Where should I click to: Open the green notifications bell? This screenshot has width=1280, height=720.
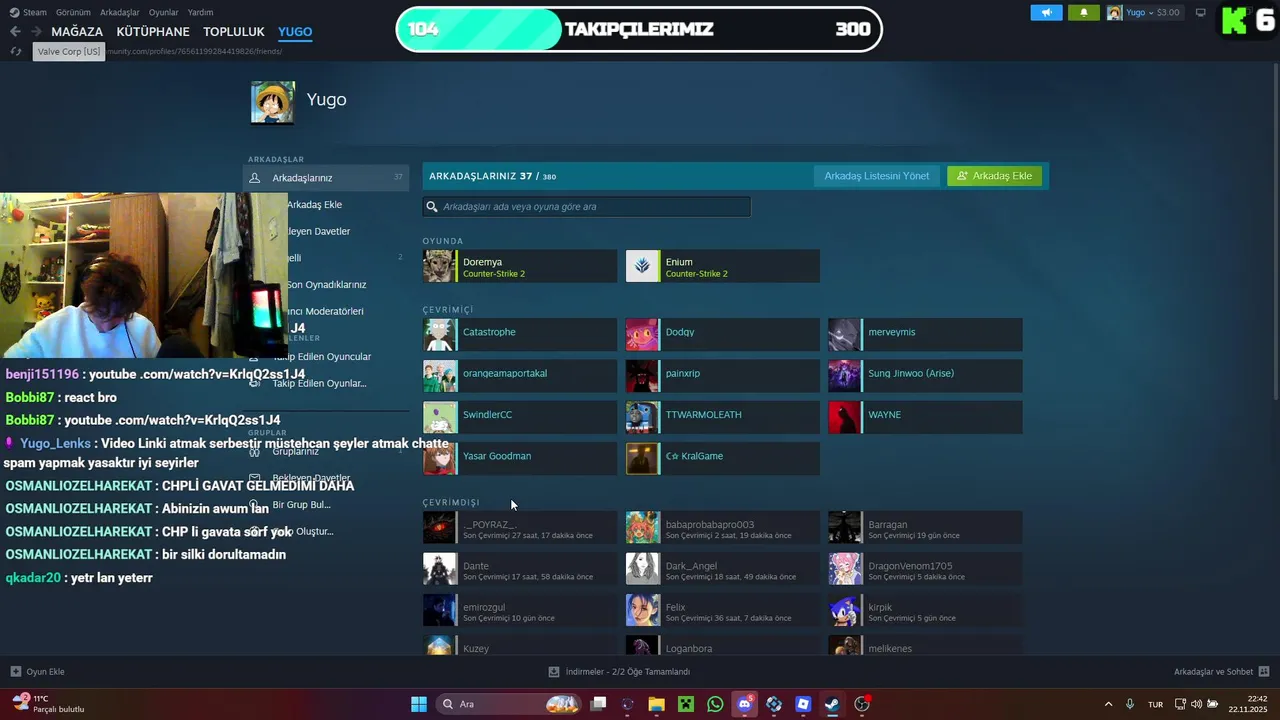(1083, 13)
